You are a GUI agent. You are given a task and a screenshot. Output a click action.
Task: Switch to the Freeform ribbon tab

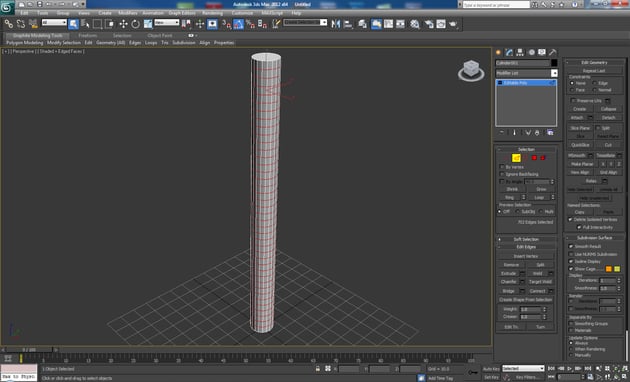point(88,35)
